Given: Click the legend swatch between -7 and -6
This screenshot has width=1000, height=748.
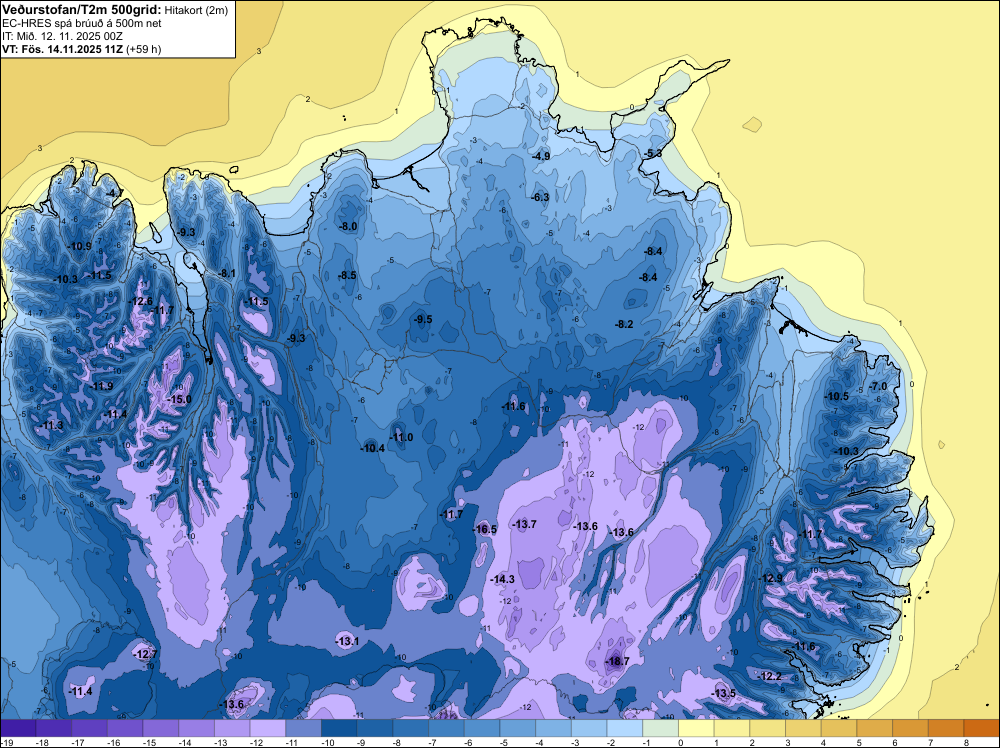Looking at the screenshot, I should (446, 728).
